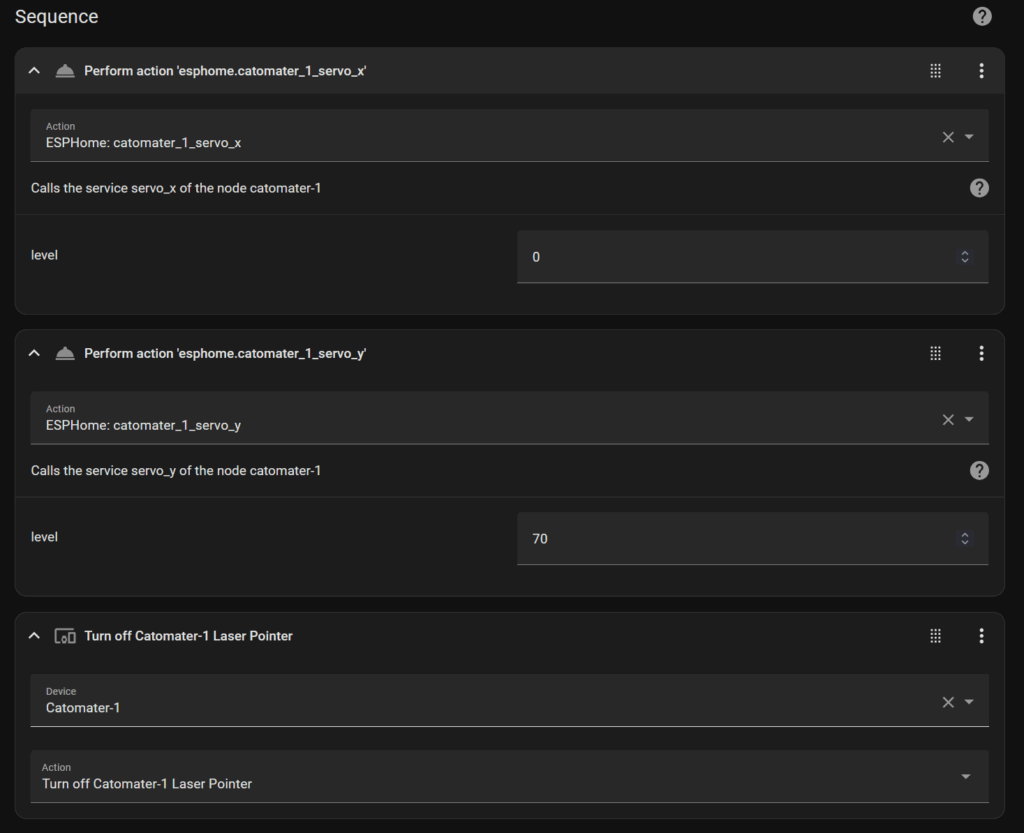Open overflow menu for servo_x action

(981, 71)
